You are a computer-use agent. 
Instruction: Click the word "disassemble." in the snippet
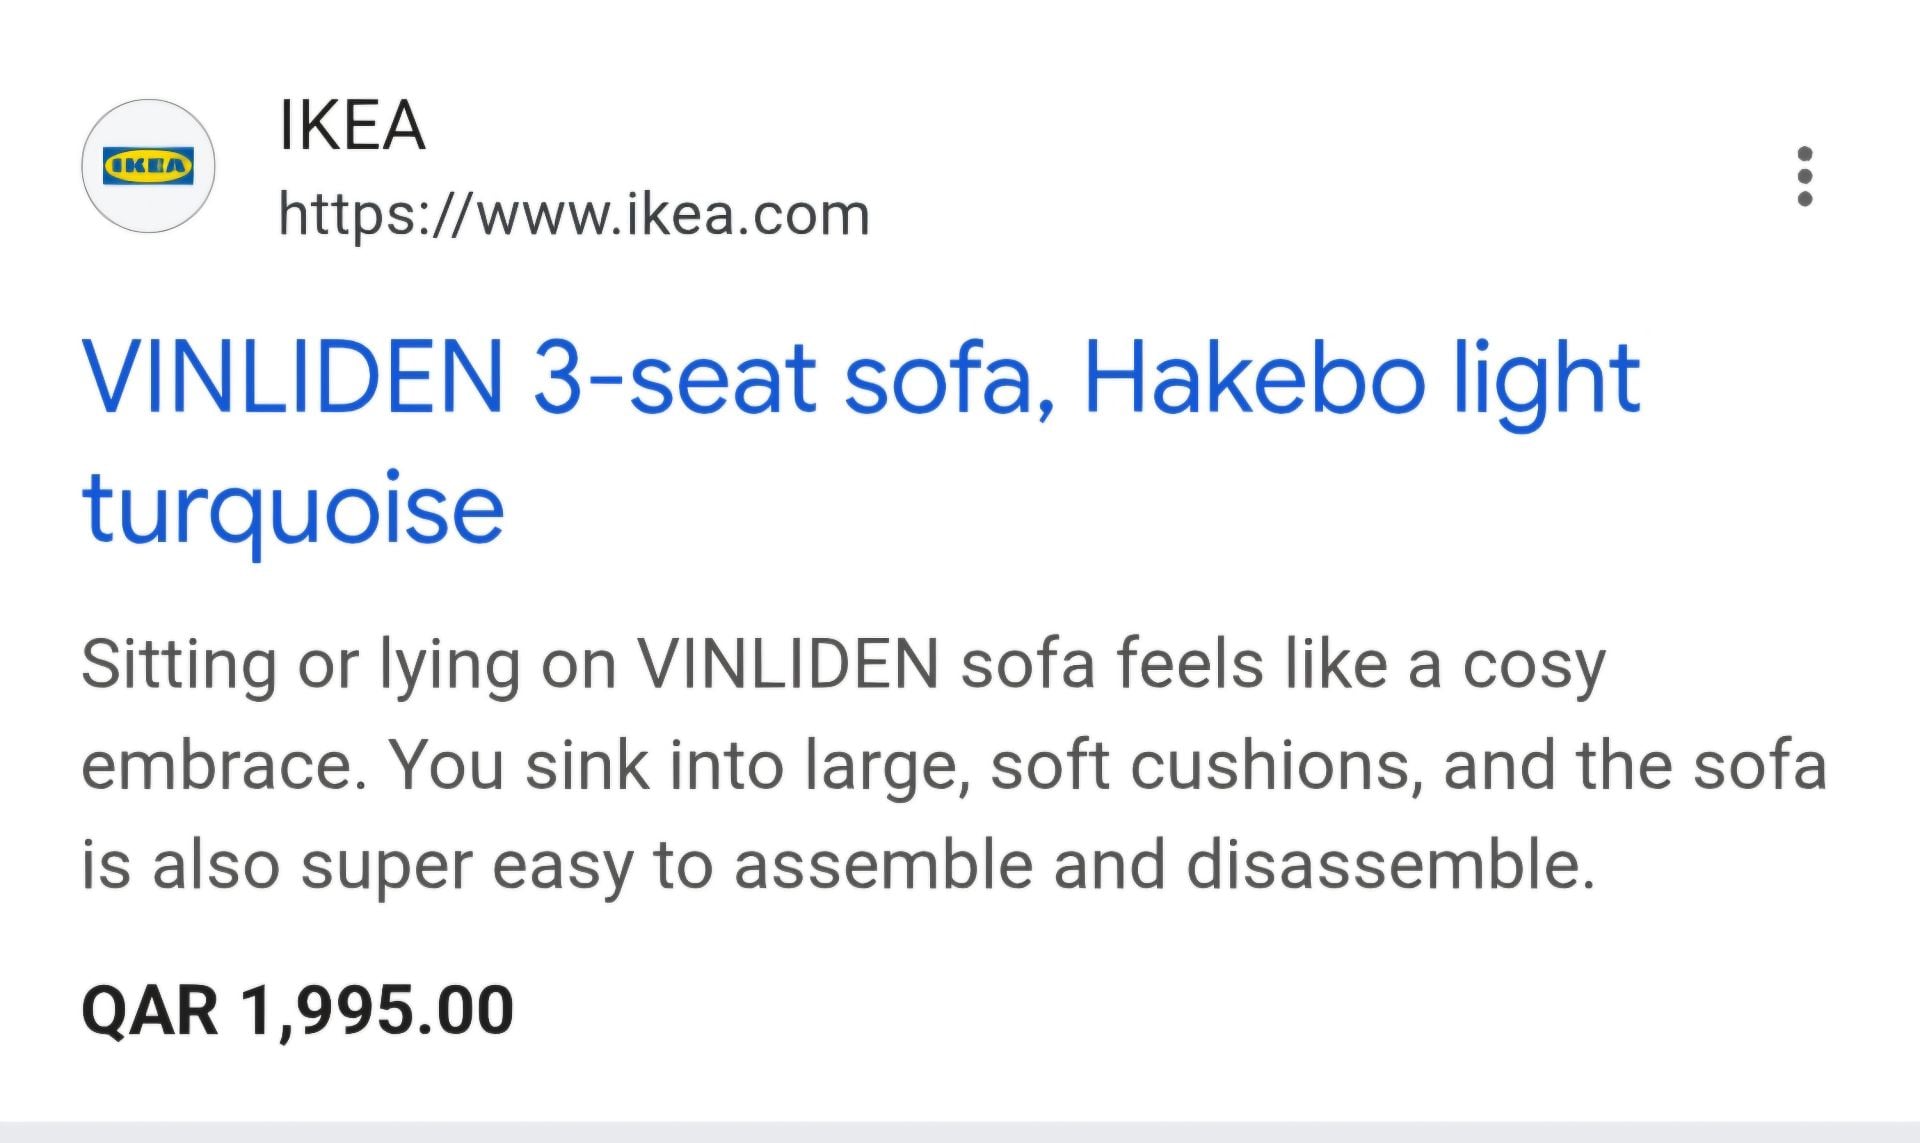coord(1390,864)
